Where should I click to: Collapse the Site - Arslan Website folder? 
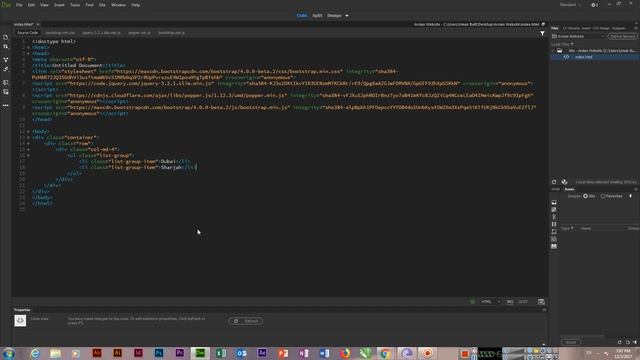tap(553, 51)
